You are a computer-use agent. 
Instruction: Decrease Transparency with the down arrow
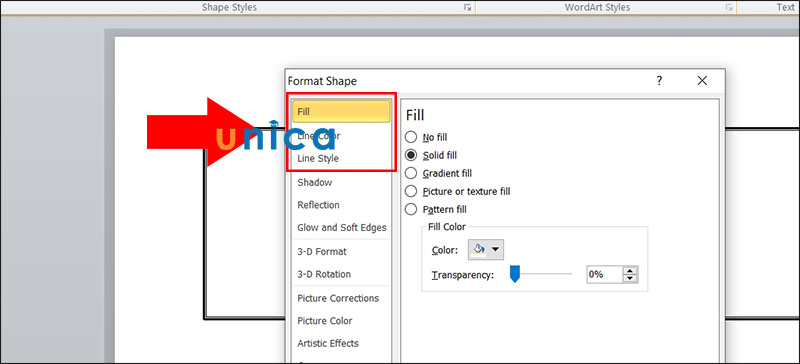click(x=631, y=279)
